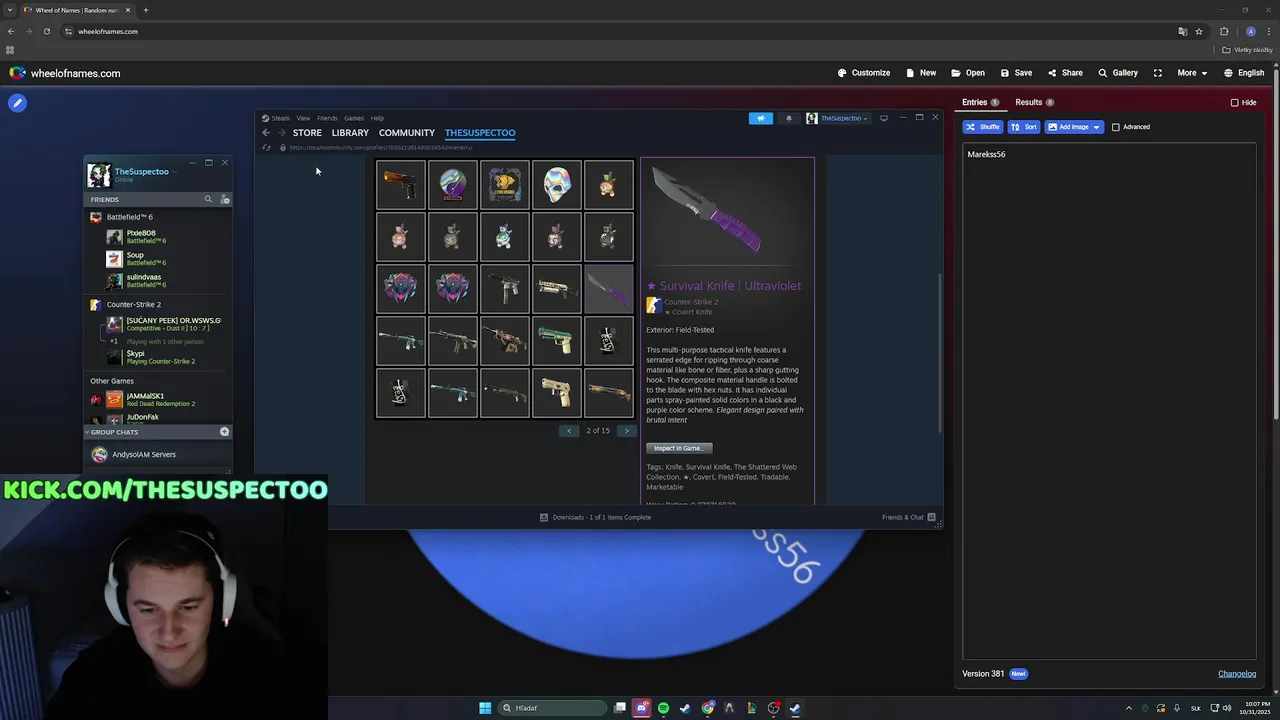
Task: Click Steam Big Picture mode icon
Action: click(x=883, y=118)
